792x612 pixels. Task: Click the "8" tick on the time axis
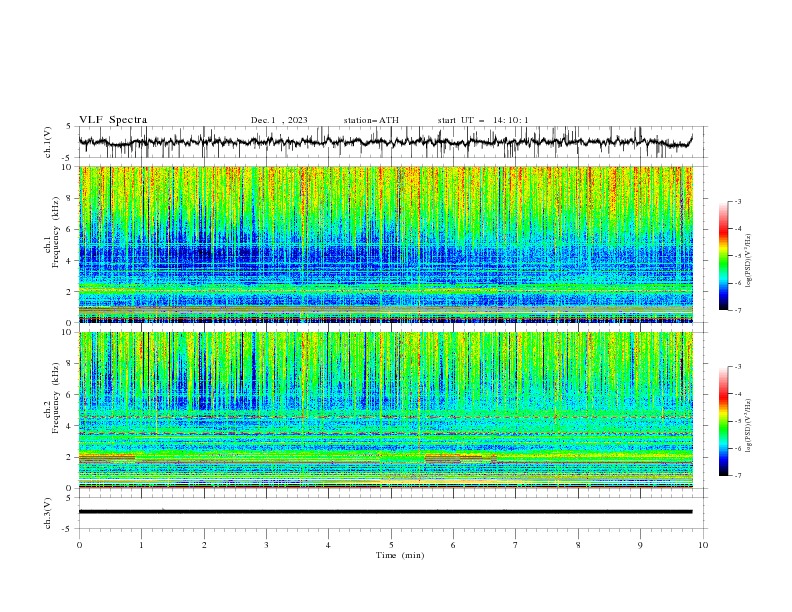click(578, 545)
